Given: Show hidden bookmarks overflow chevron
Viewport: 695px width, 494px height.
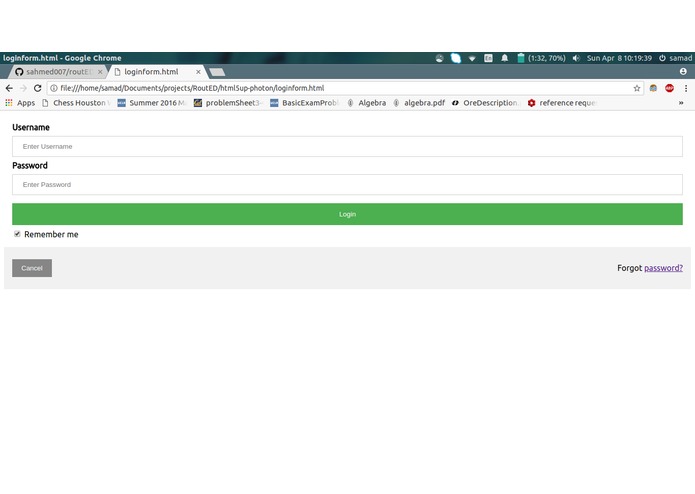Looking at the screenshot, I should pyautogui.click(x=681, y=103).
